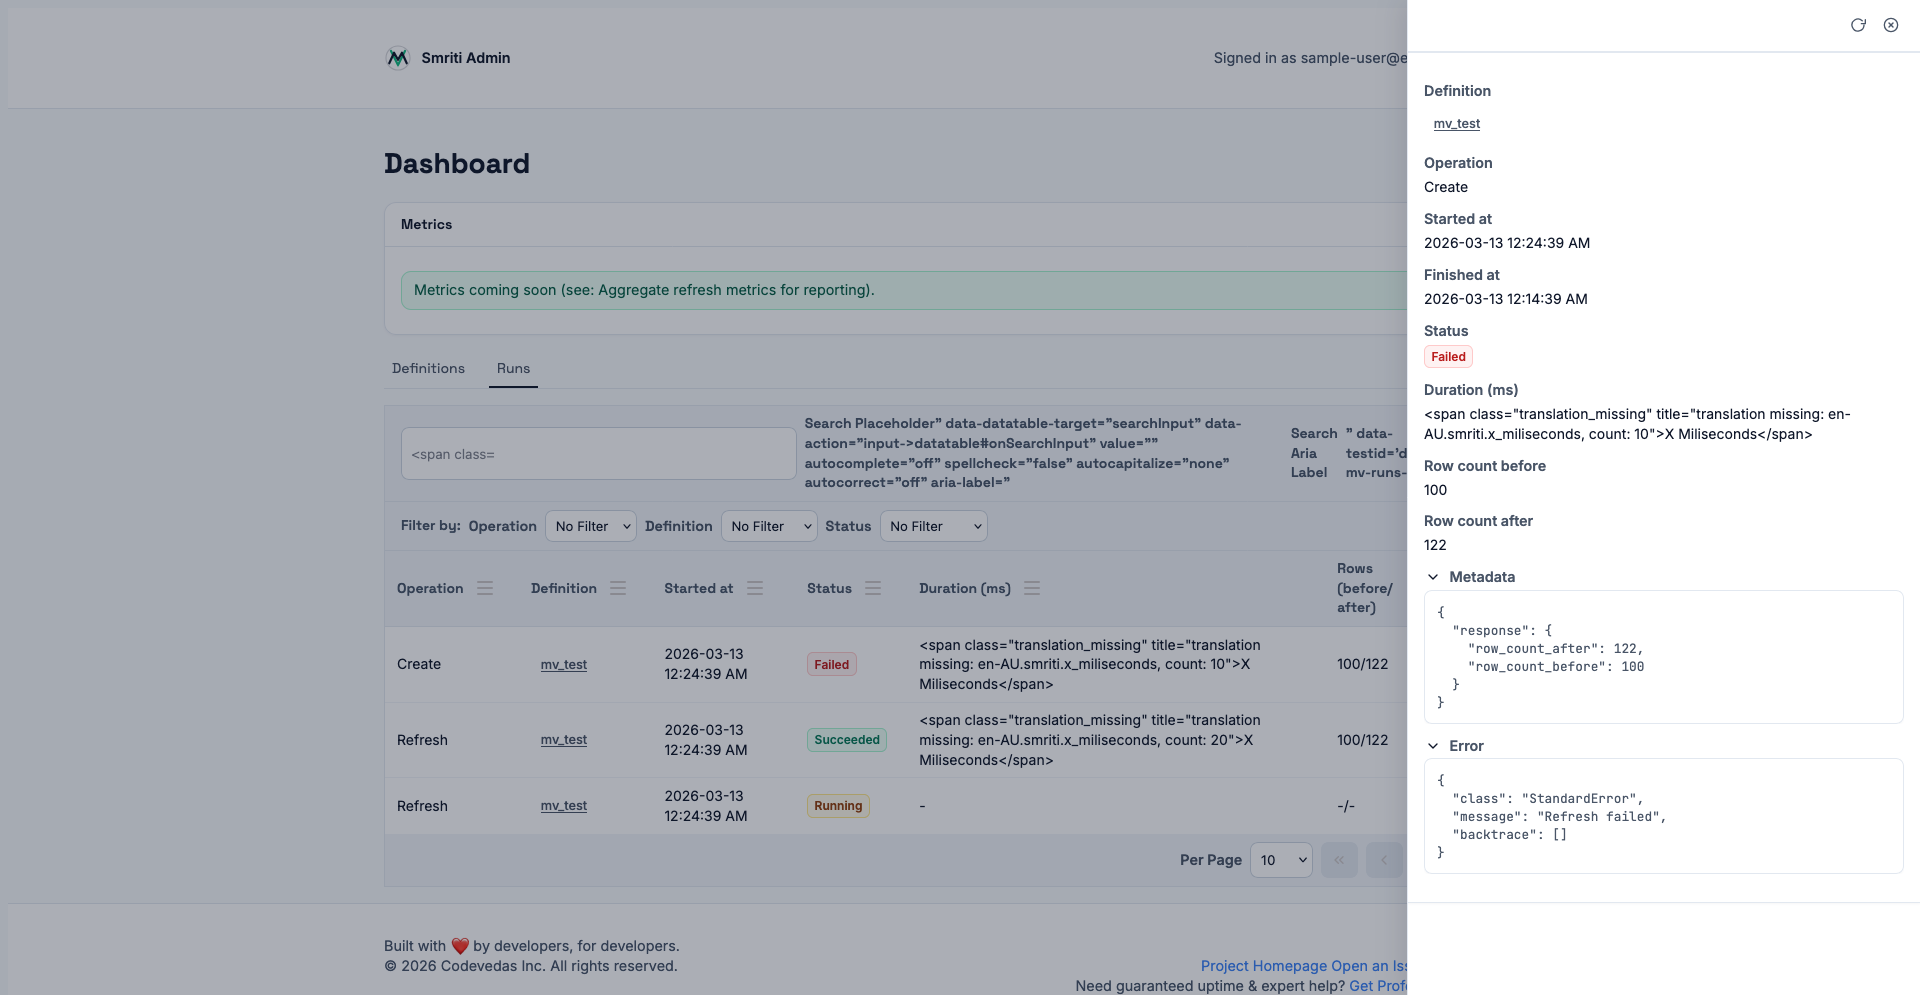Switch to the Definitions tab
This screenshot has width=1920, height=995.
(x=428, y=368)
